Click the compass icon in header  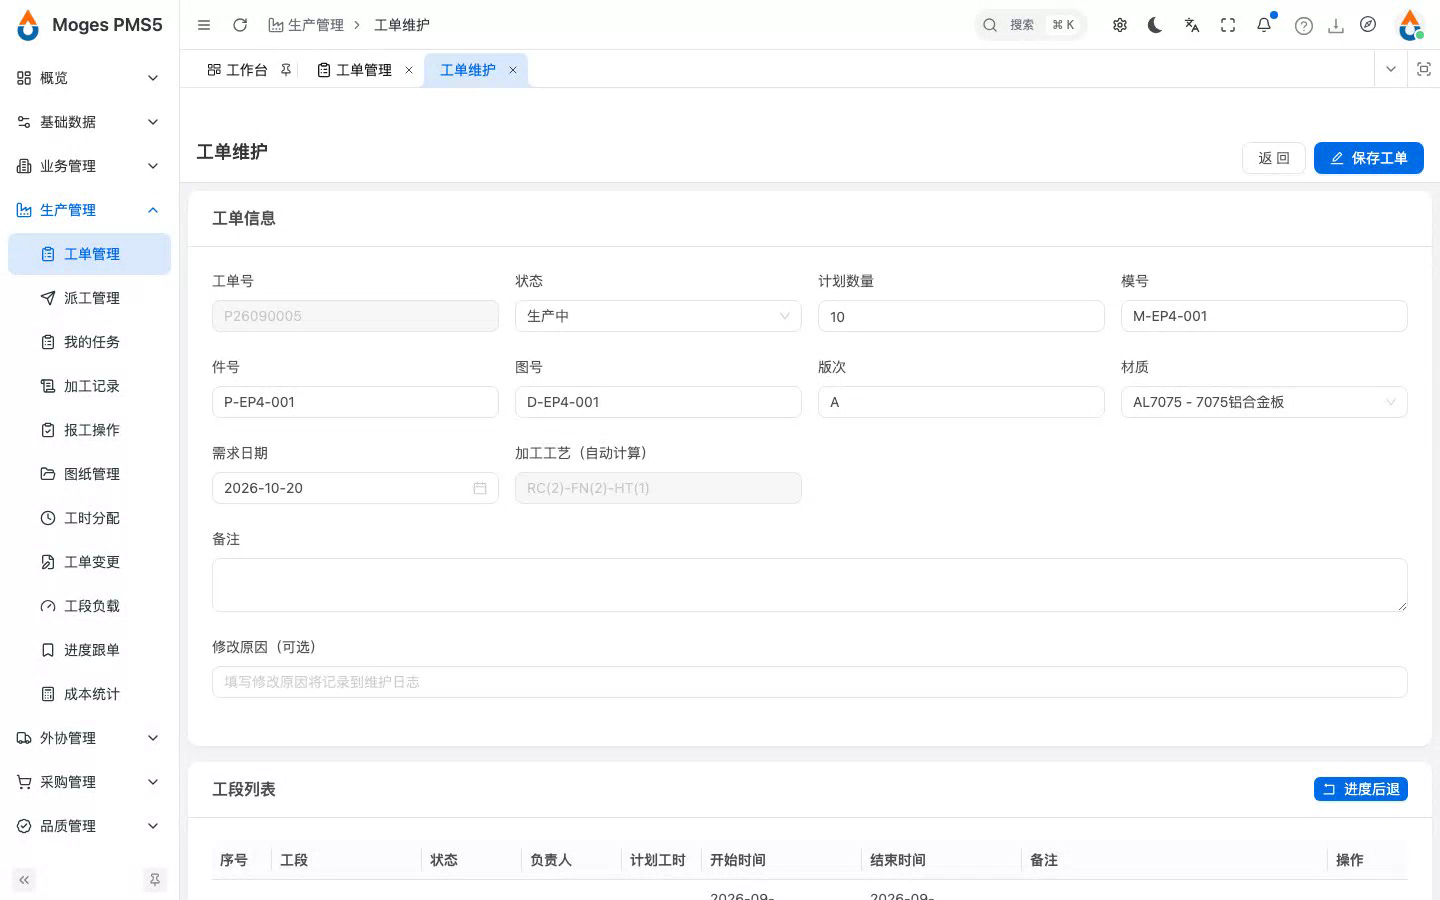pyautogui.click(x=1368, y=25)
